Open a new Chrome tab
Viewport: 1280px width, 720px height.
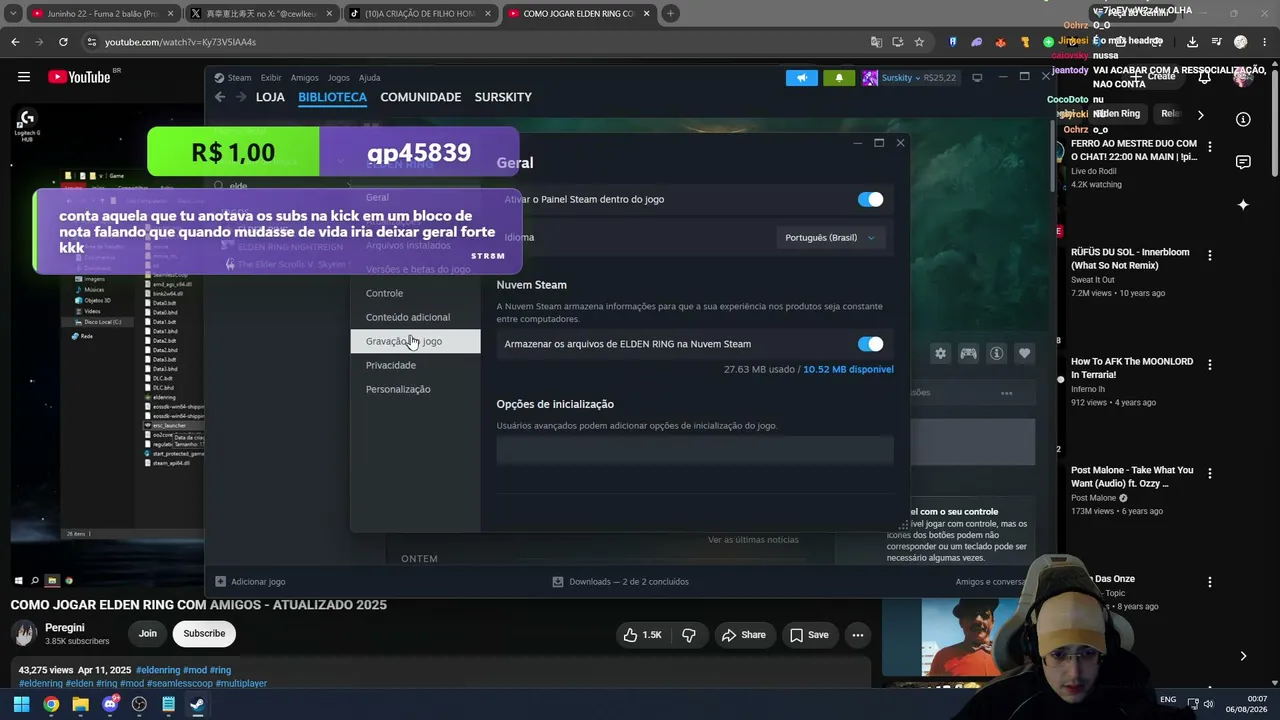(x=670, y=14)
